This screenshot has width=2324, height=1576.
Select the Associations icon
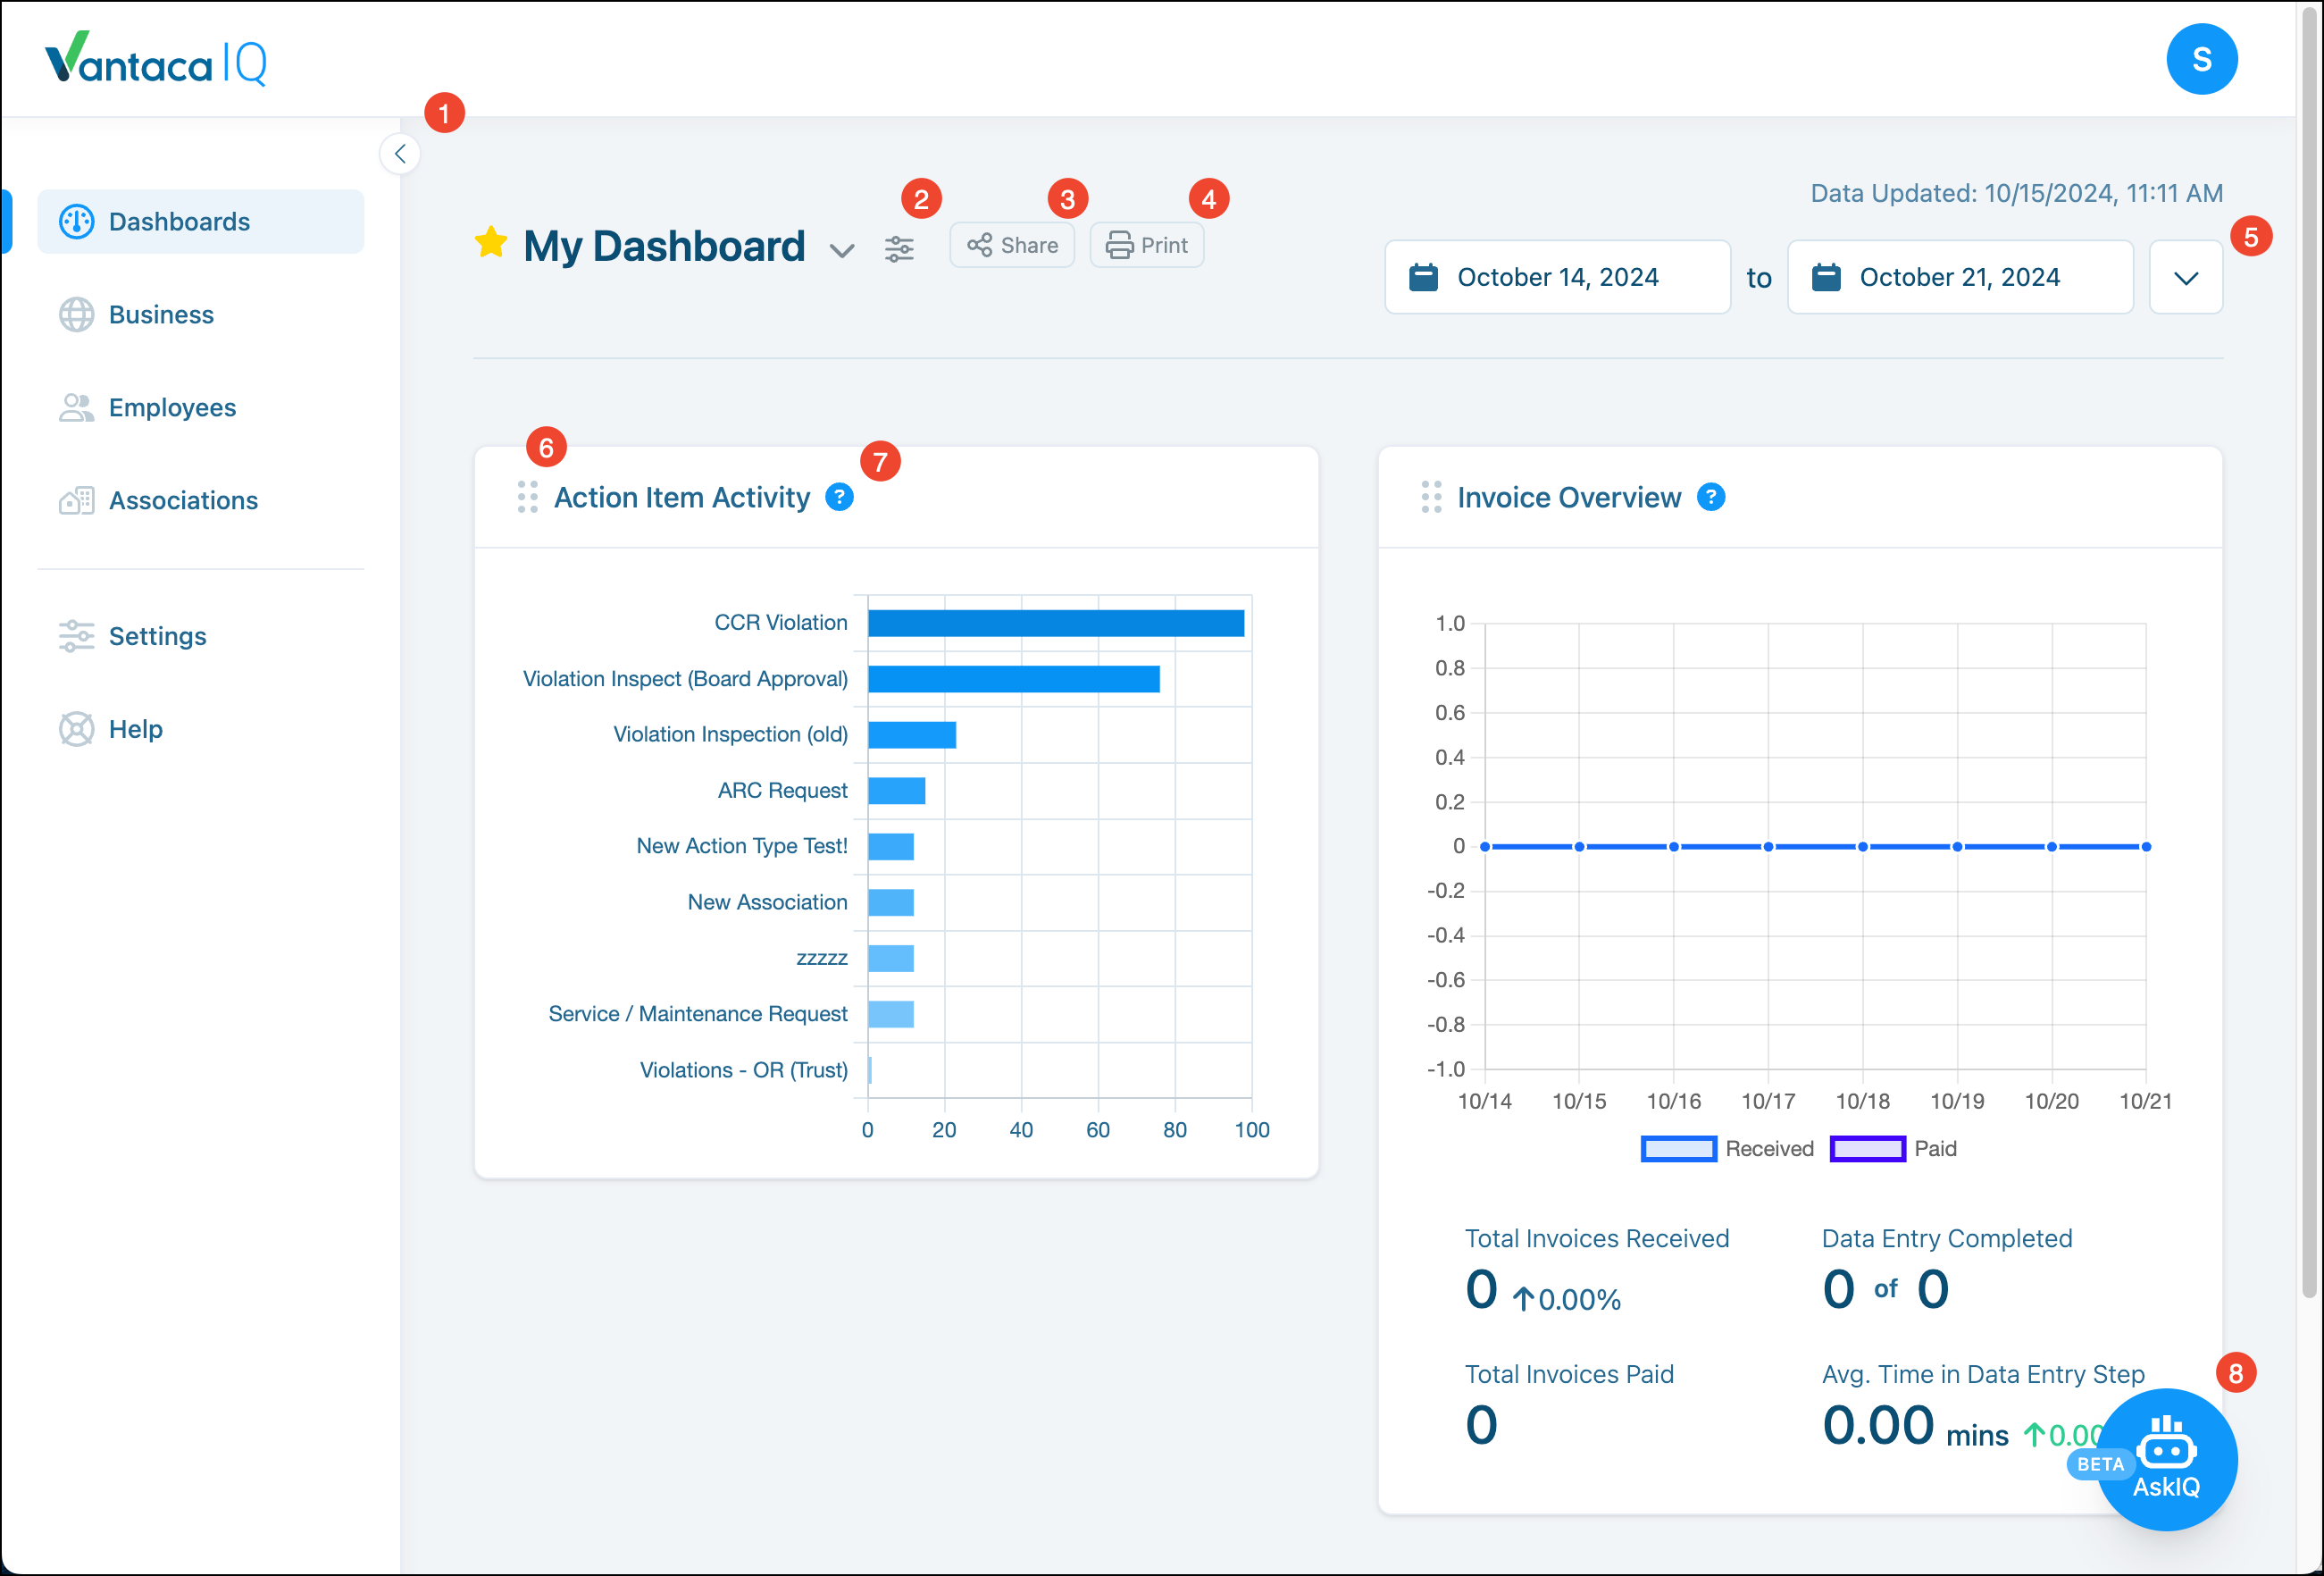tap(76, 500)
